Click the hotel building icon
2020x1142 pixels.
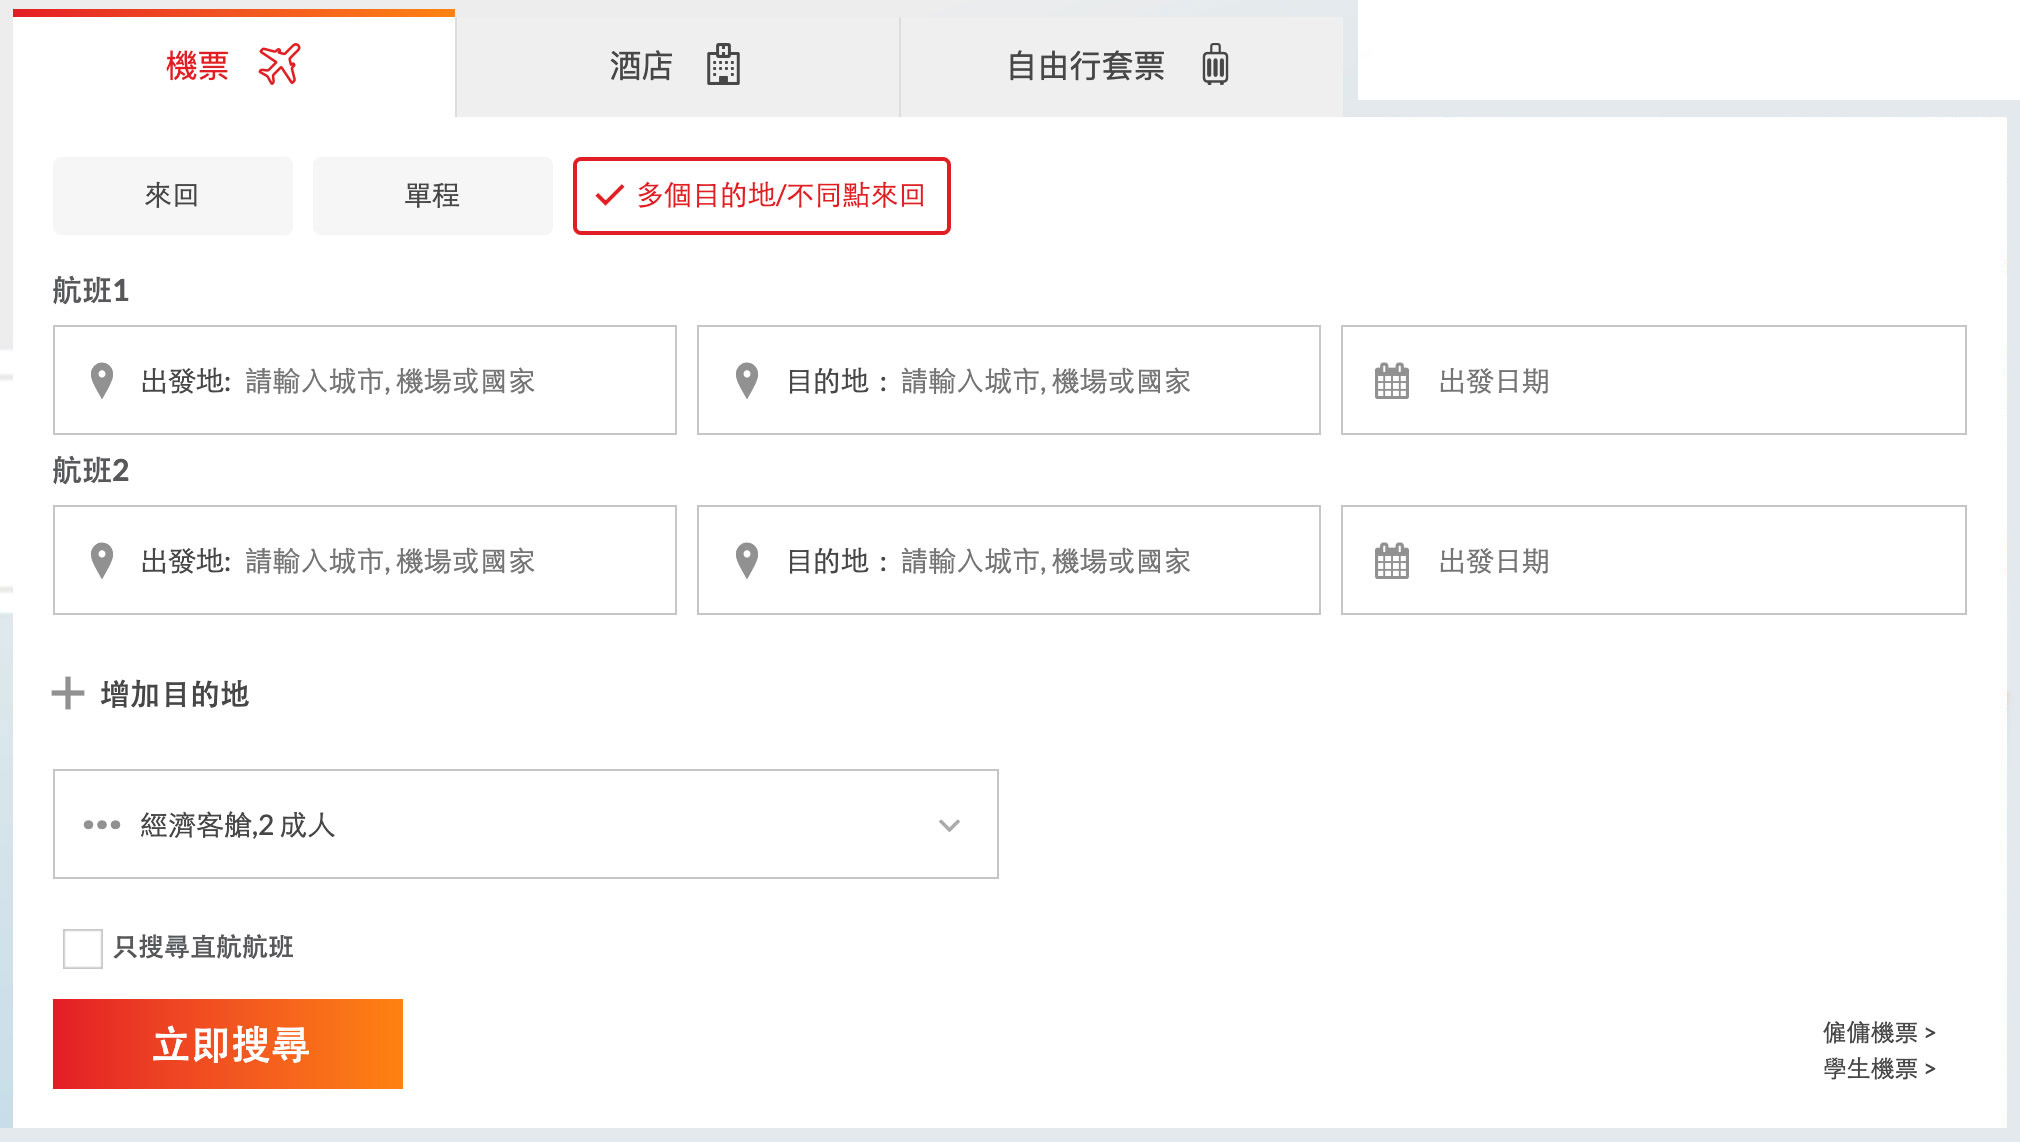click(723, 65)
